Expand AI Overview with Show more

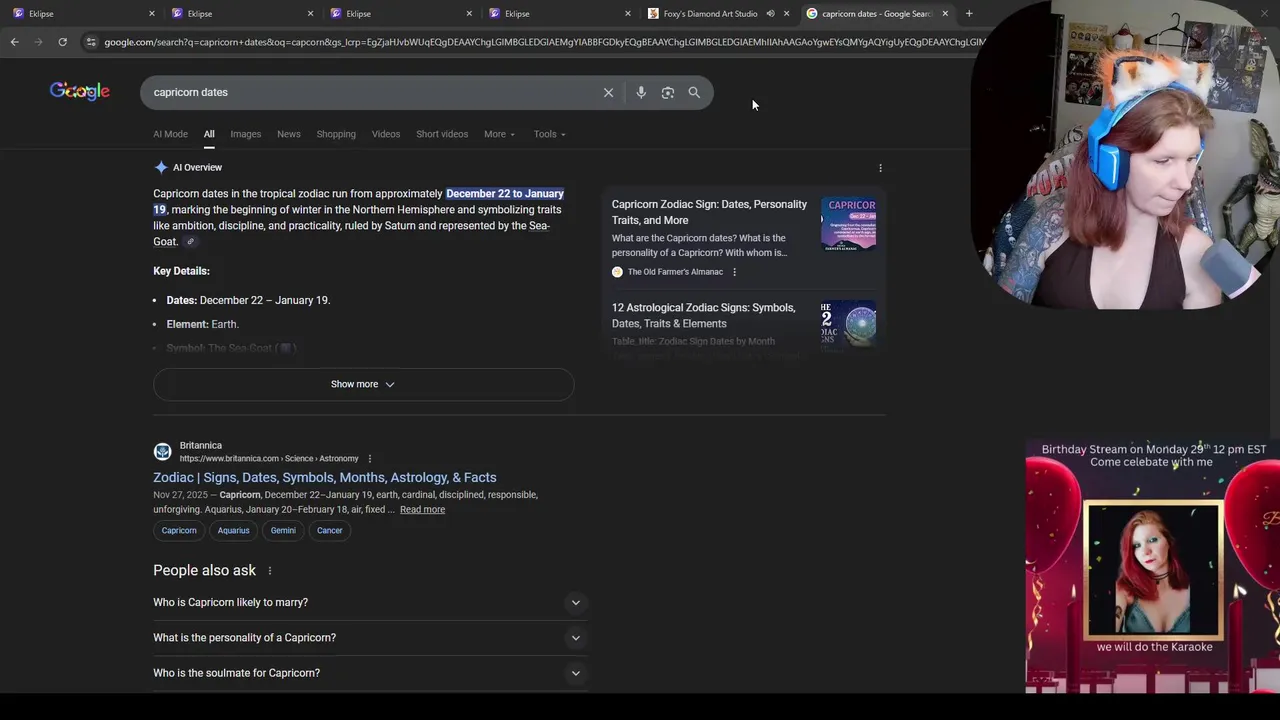click(x=363, y=384)
